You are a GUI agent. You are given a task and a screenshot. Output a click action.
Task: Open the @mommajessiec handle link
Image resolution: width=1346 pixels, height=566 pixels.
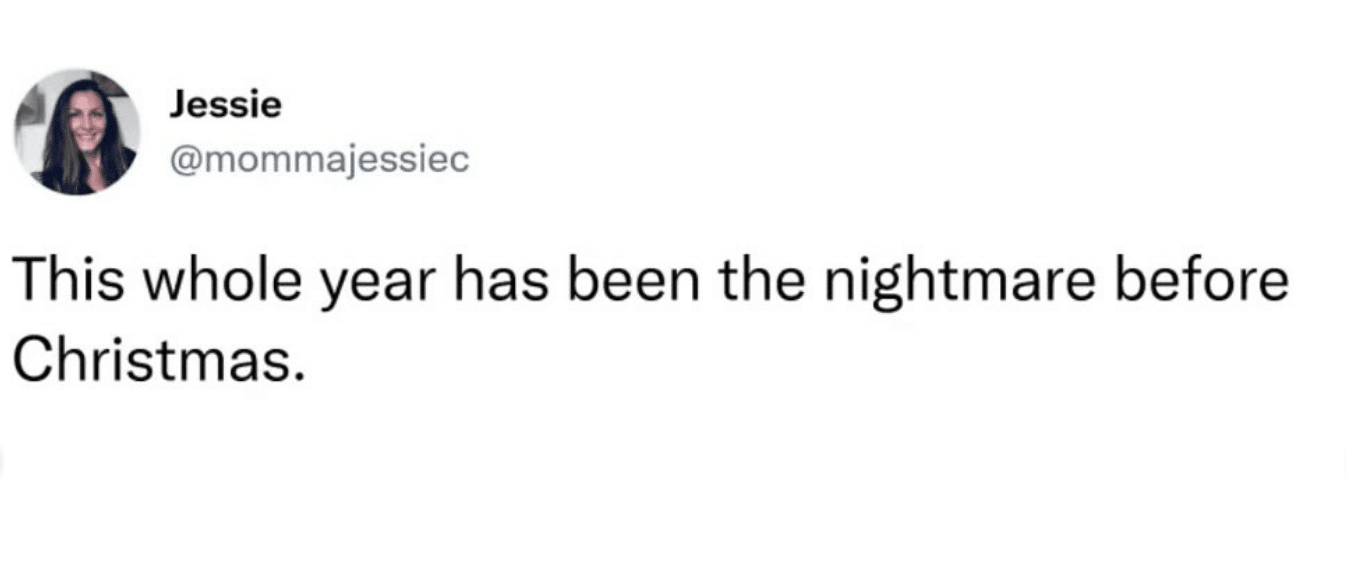[x=318, y=160]
